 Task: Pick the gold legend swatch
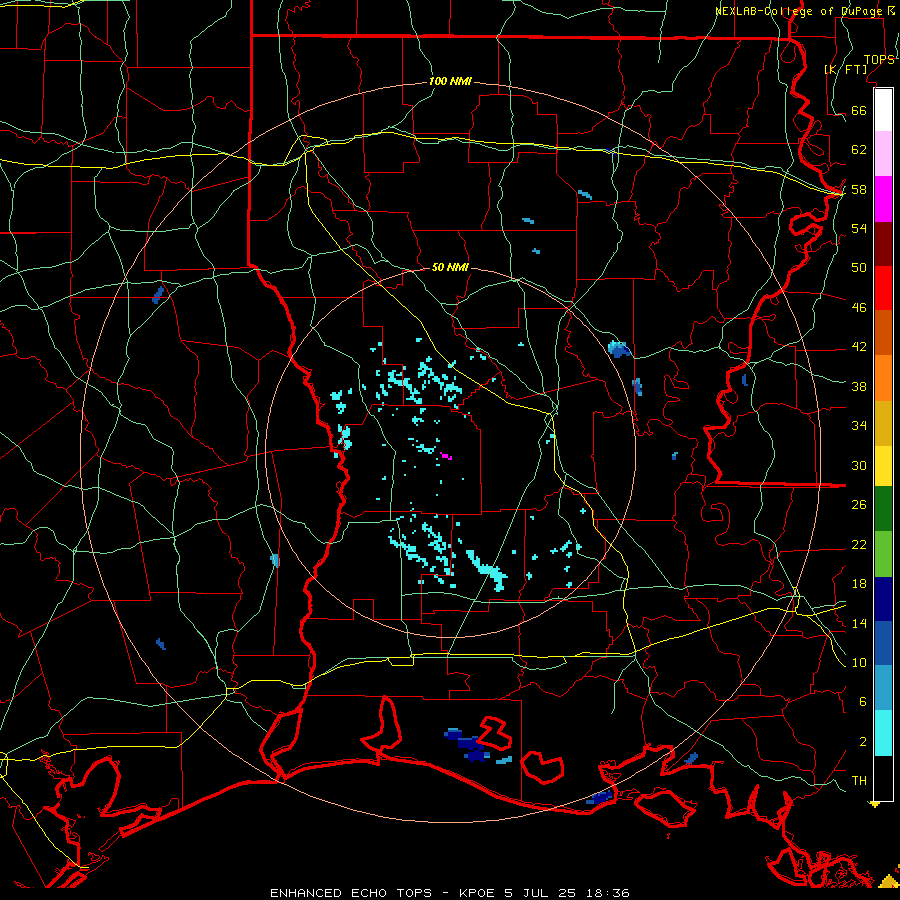883,423
